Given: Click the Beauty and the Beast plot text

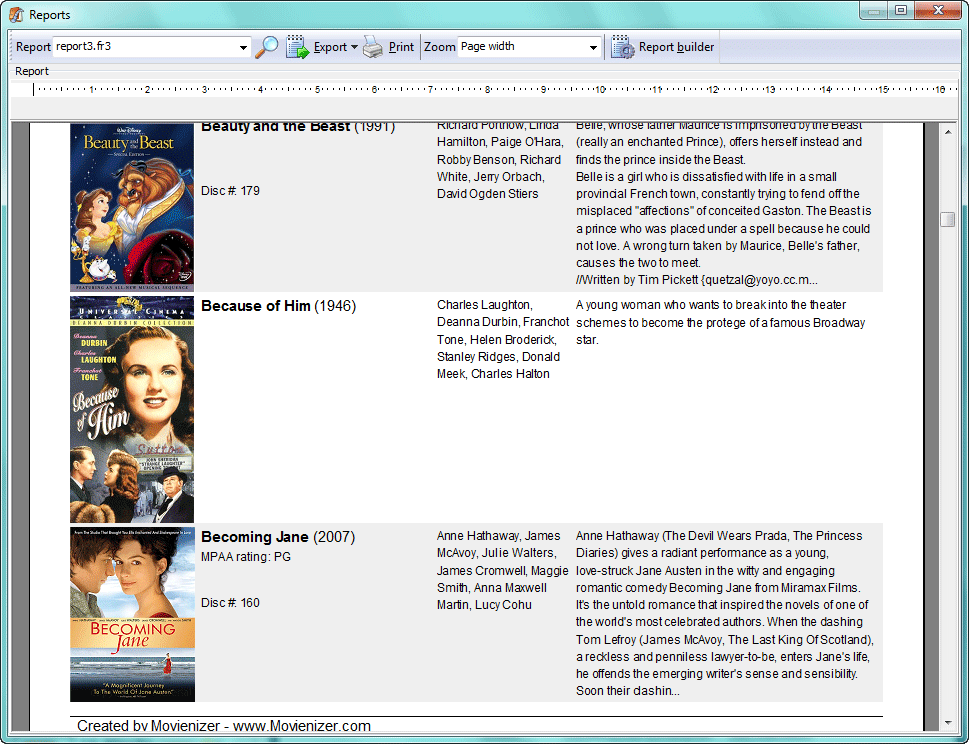Looking at the screenshot, I should pyautogui.click(x=724, y=203).
